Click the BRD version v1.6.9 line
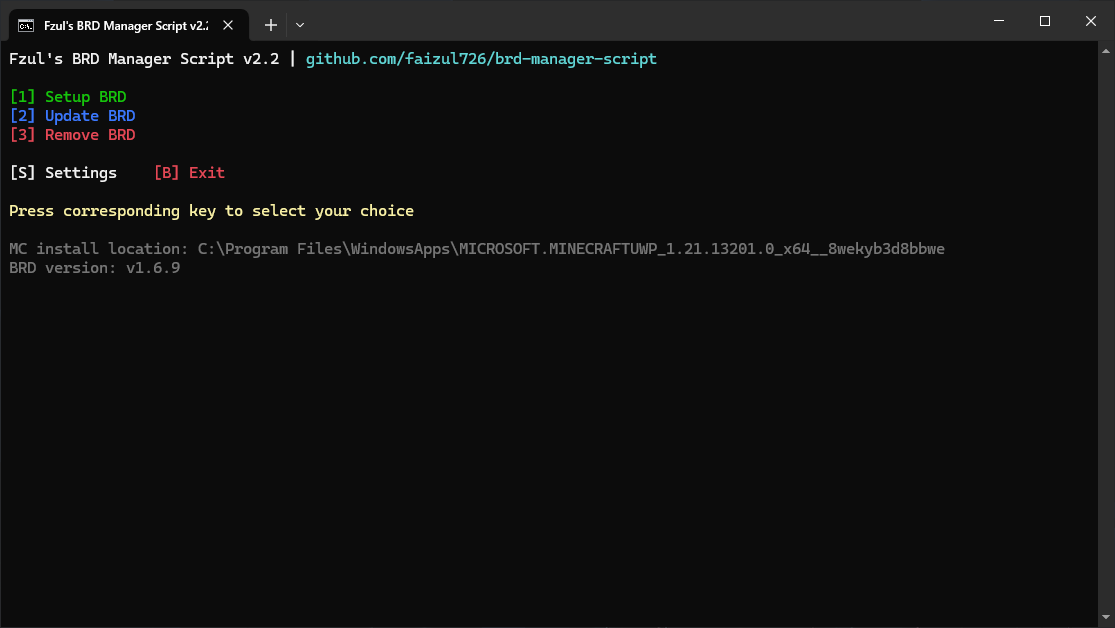The image size is (1115, 628). pyautogui.click(x=94, y=268)
